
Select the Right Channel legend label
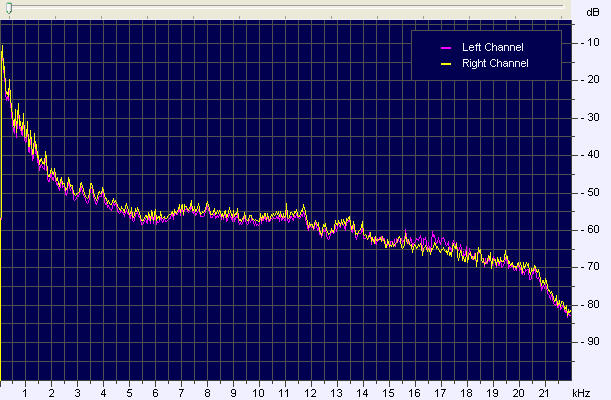coord(495,63)
